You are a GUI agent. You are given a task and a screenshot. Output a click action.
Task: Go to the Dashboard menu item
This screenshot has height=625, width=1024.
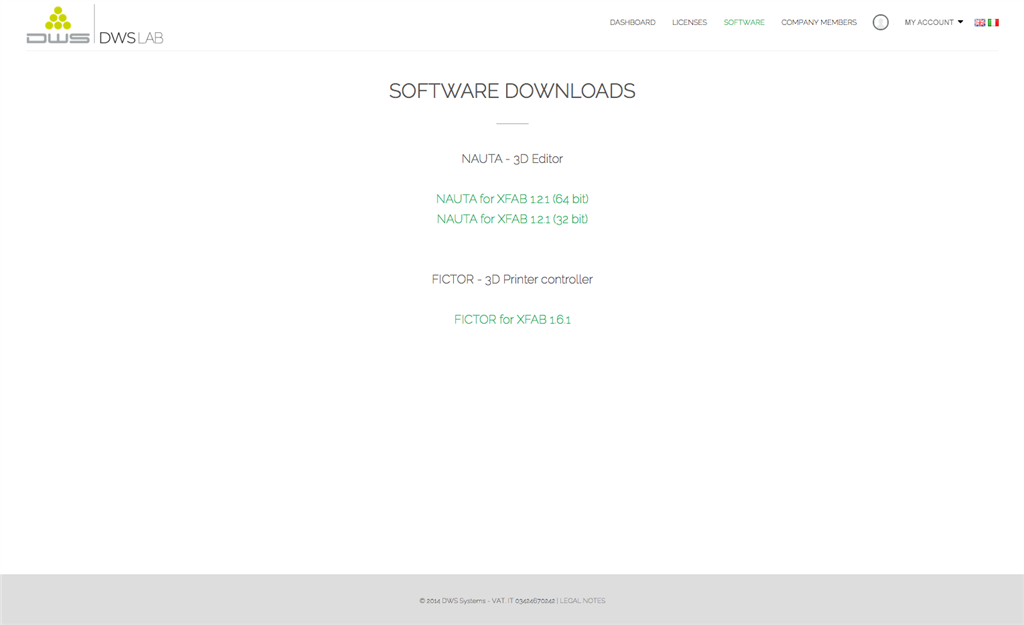pyautogui.click(x=632, y=22)
